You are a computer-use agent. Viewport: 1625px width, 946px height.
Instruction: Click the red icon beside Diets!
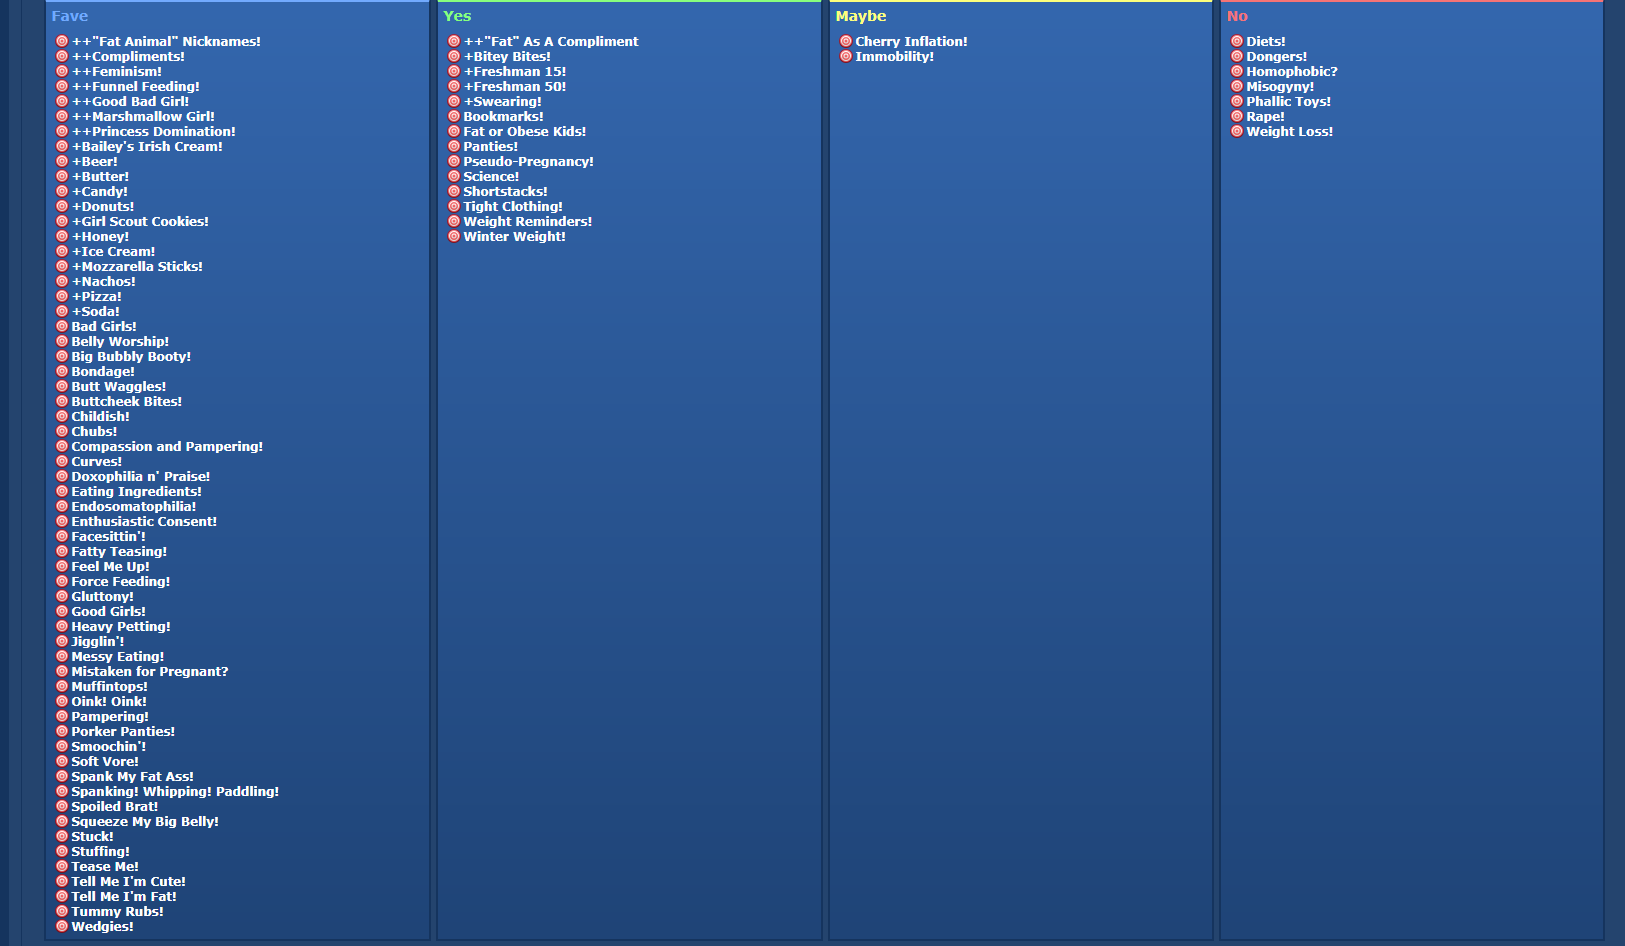click(1237, 41)
